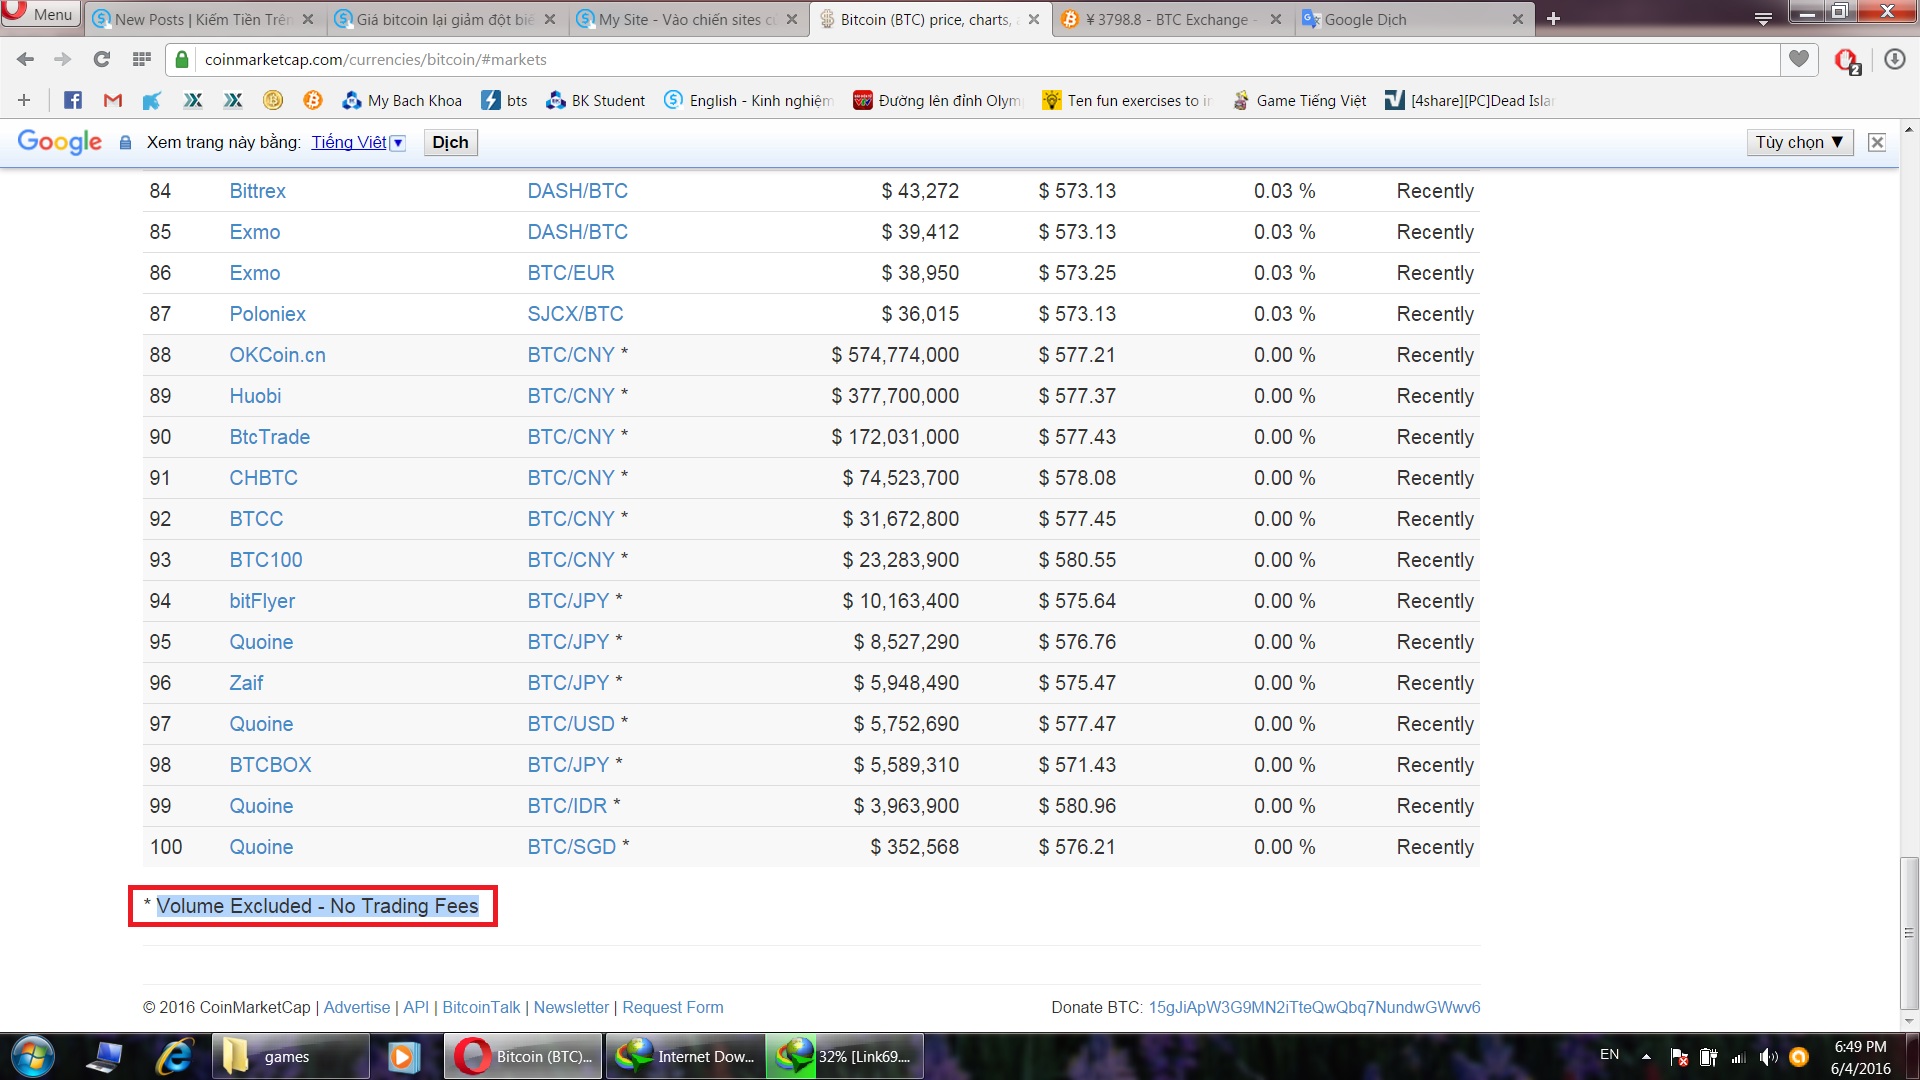This screenshot has height=1080, width=1920.
Task: Open the Tùy chọn options dropdown
Action: click(1799, 142)
